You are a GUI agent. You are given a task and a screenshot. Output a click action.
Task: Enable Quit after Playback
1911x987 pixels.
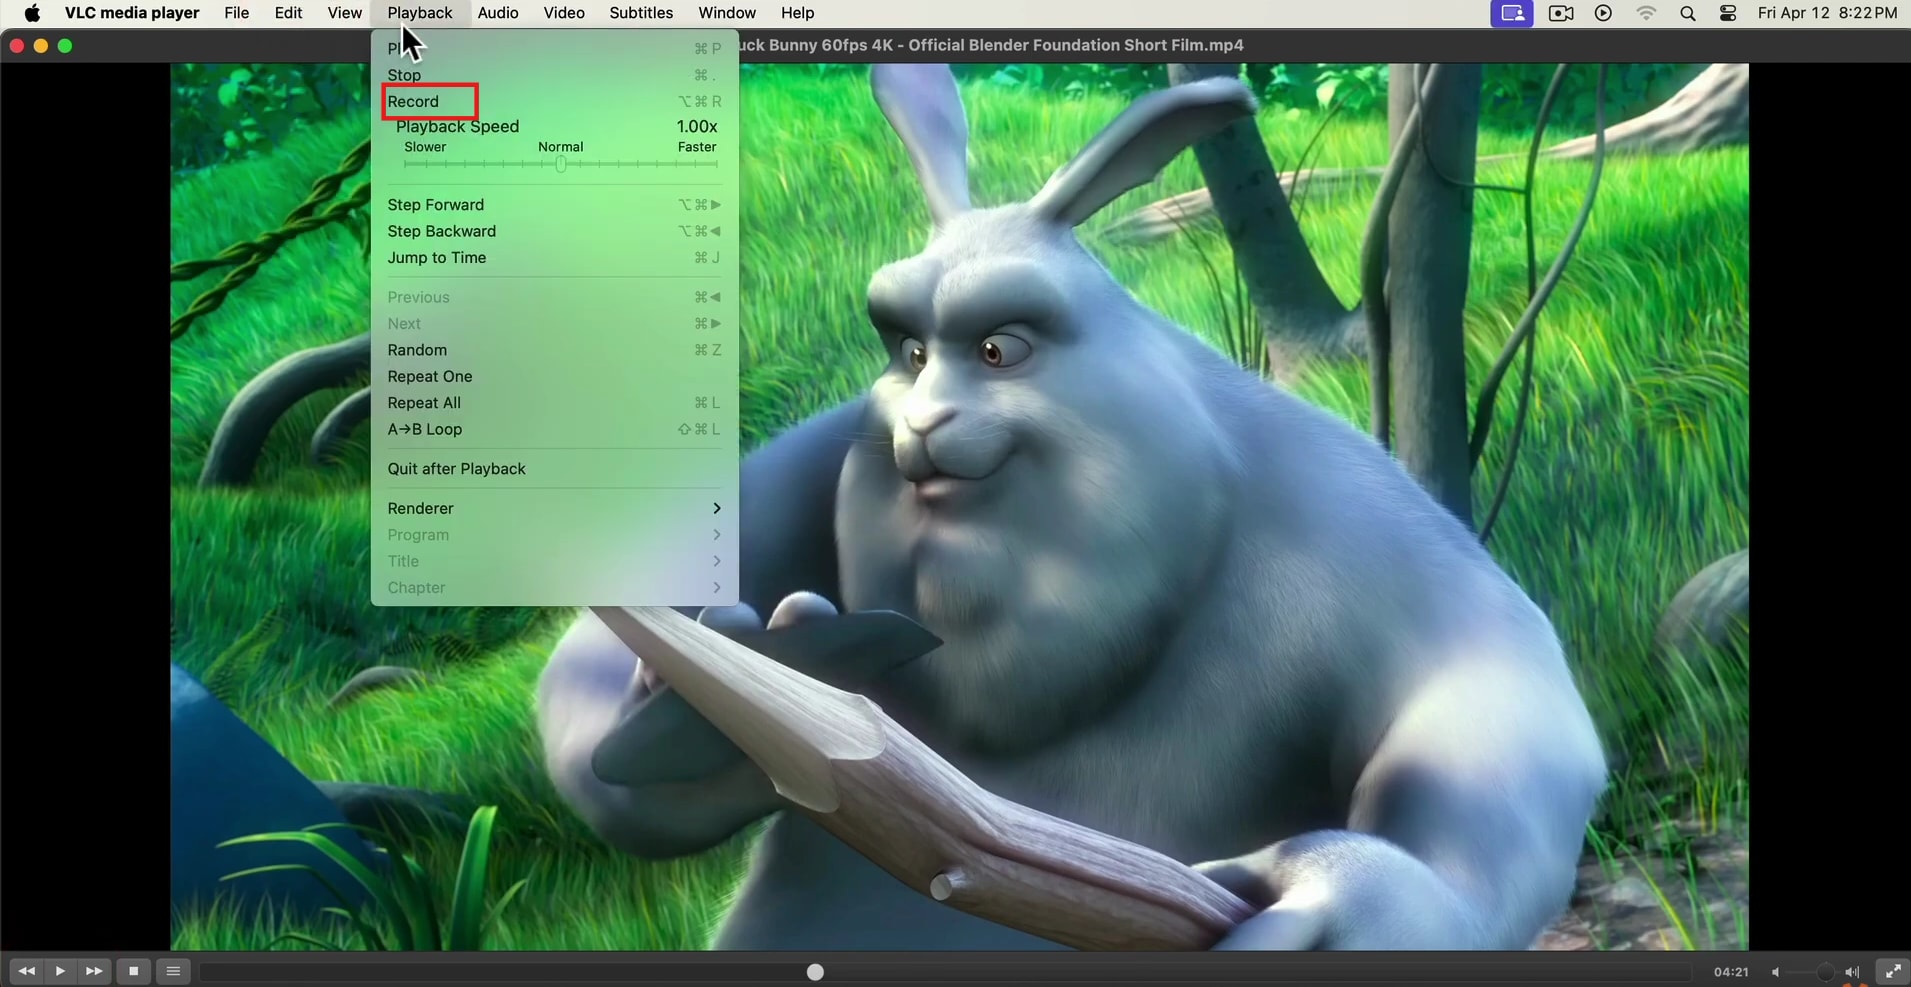click(554, 469)
